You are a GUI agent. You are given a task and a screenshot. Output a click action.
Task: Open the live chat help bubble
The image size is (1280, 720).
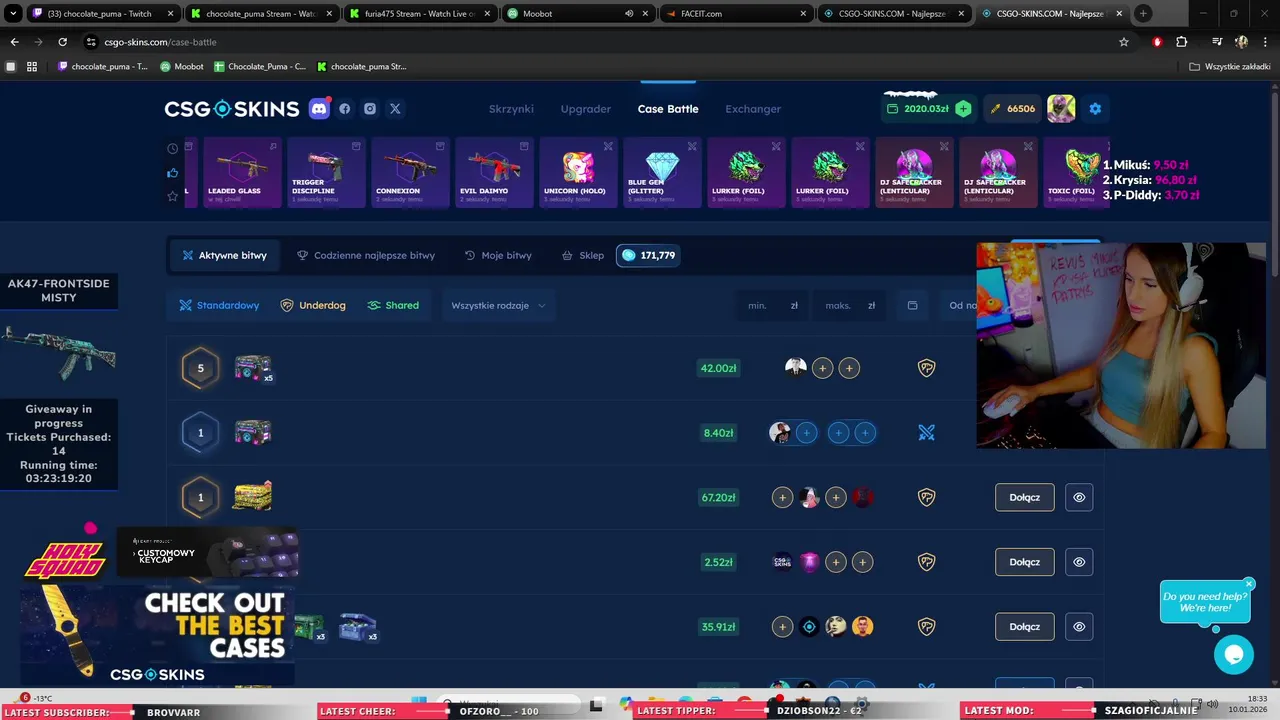tap(1234, 655)
